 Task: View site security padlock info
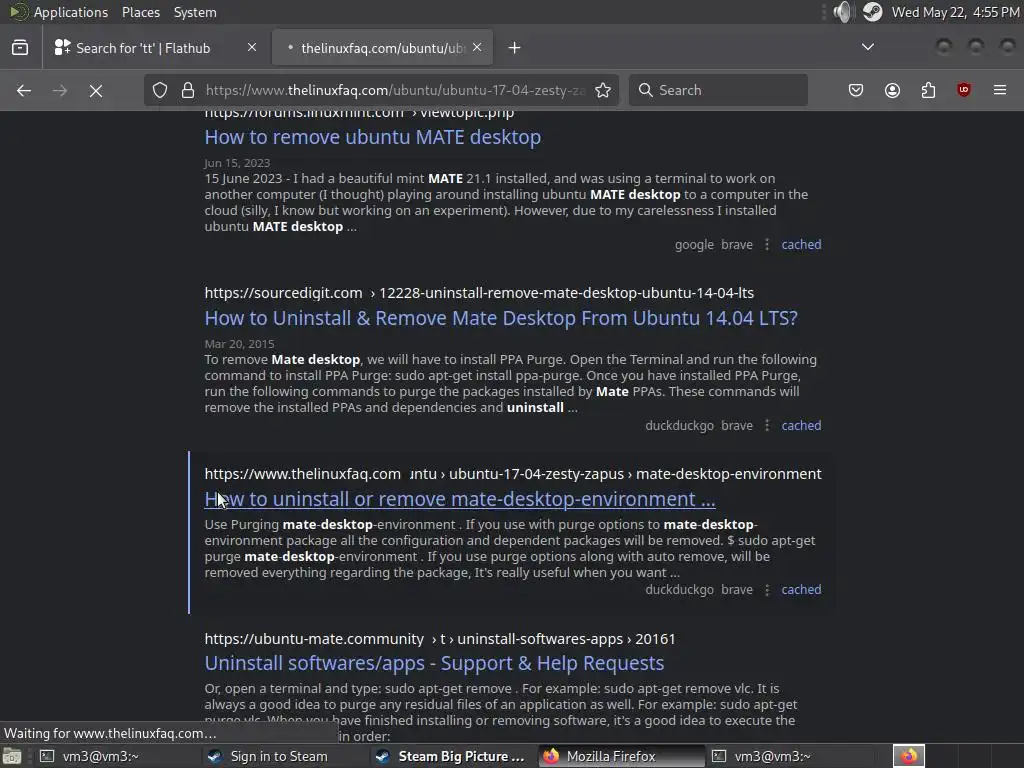188,90
